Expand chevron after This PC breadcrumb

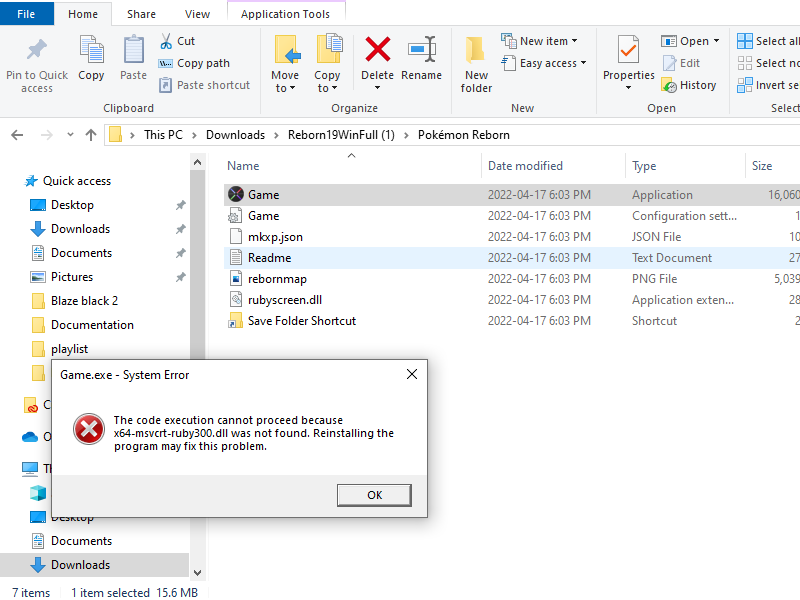click(194, 135)
